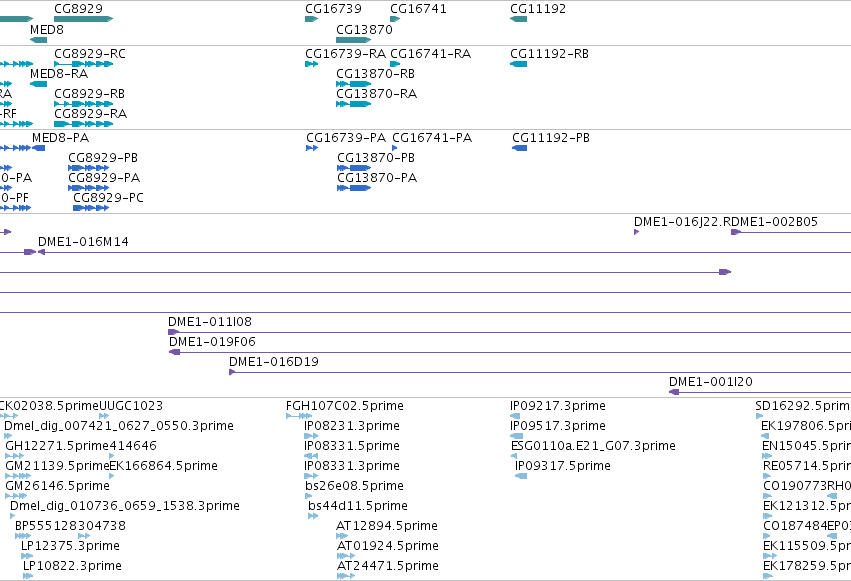This screenshot has width=851, height=581.
Task: Select the GM26146.5prime EST label
Action: 58,486
